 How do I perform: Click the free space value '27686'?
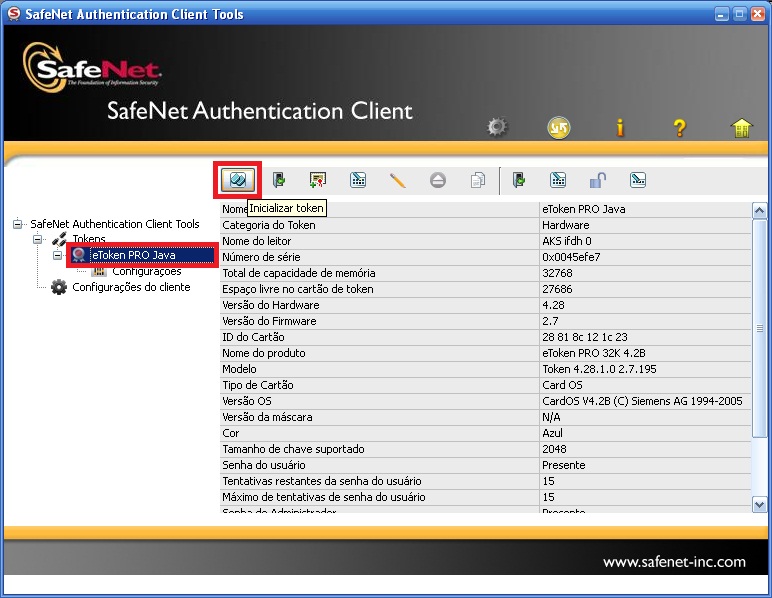[557, 289]
